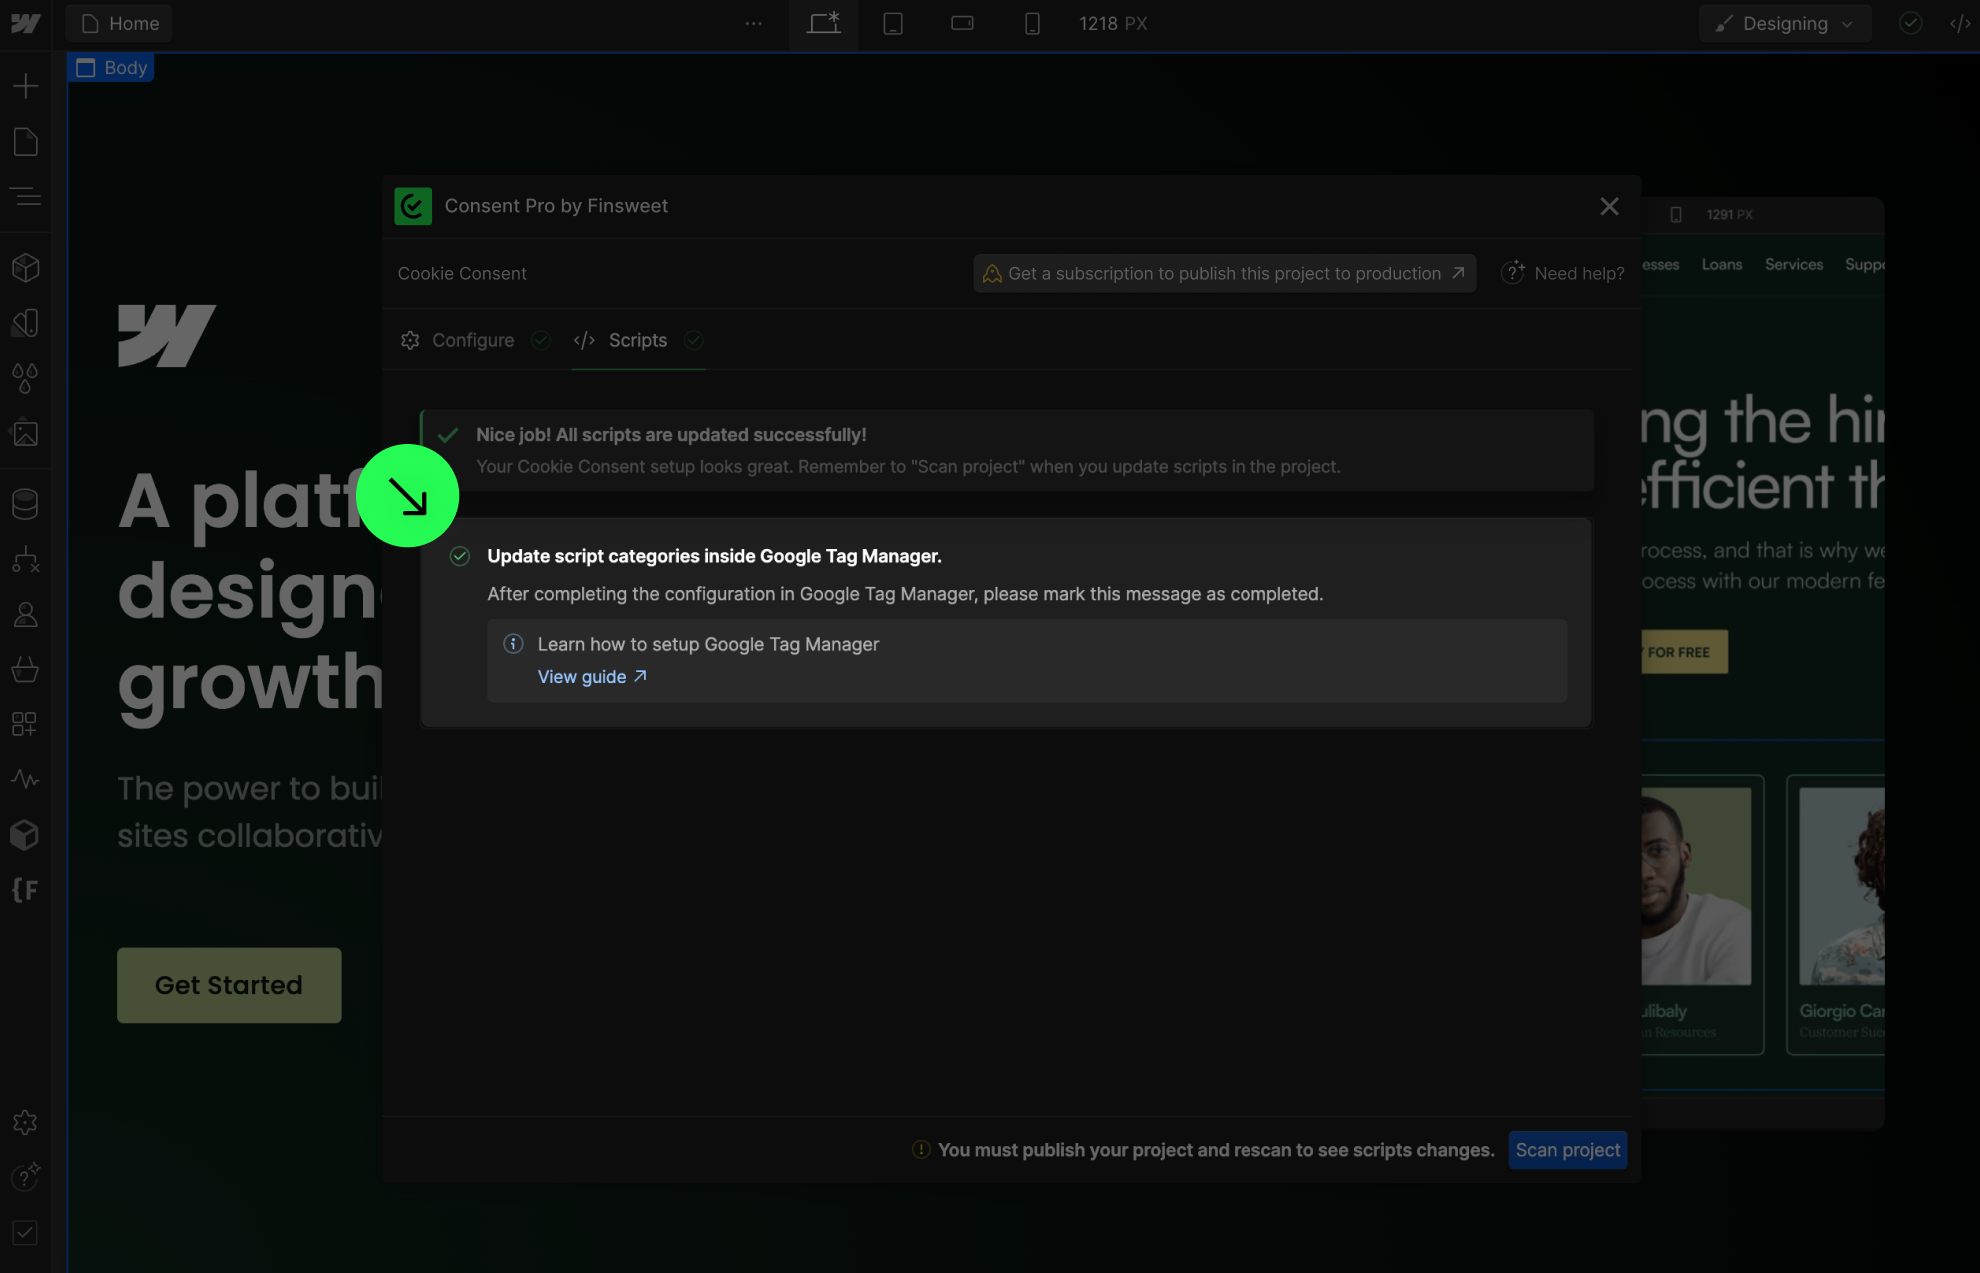
Task: Click Loans in background preview nav
Action: pos(1722,265)
